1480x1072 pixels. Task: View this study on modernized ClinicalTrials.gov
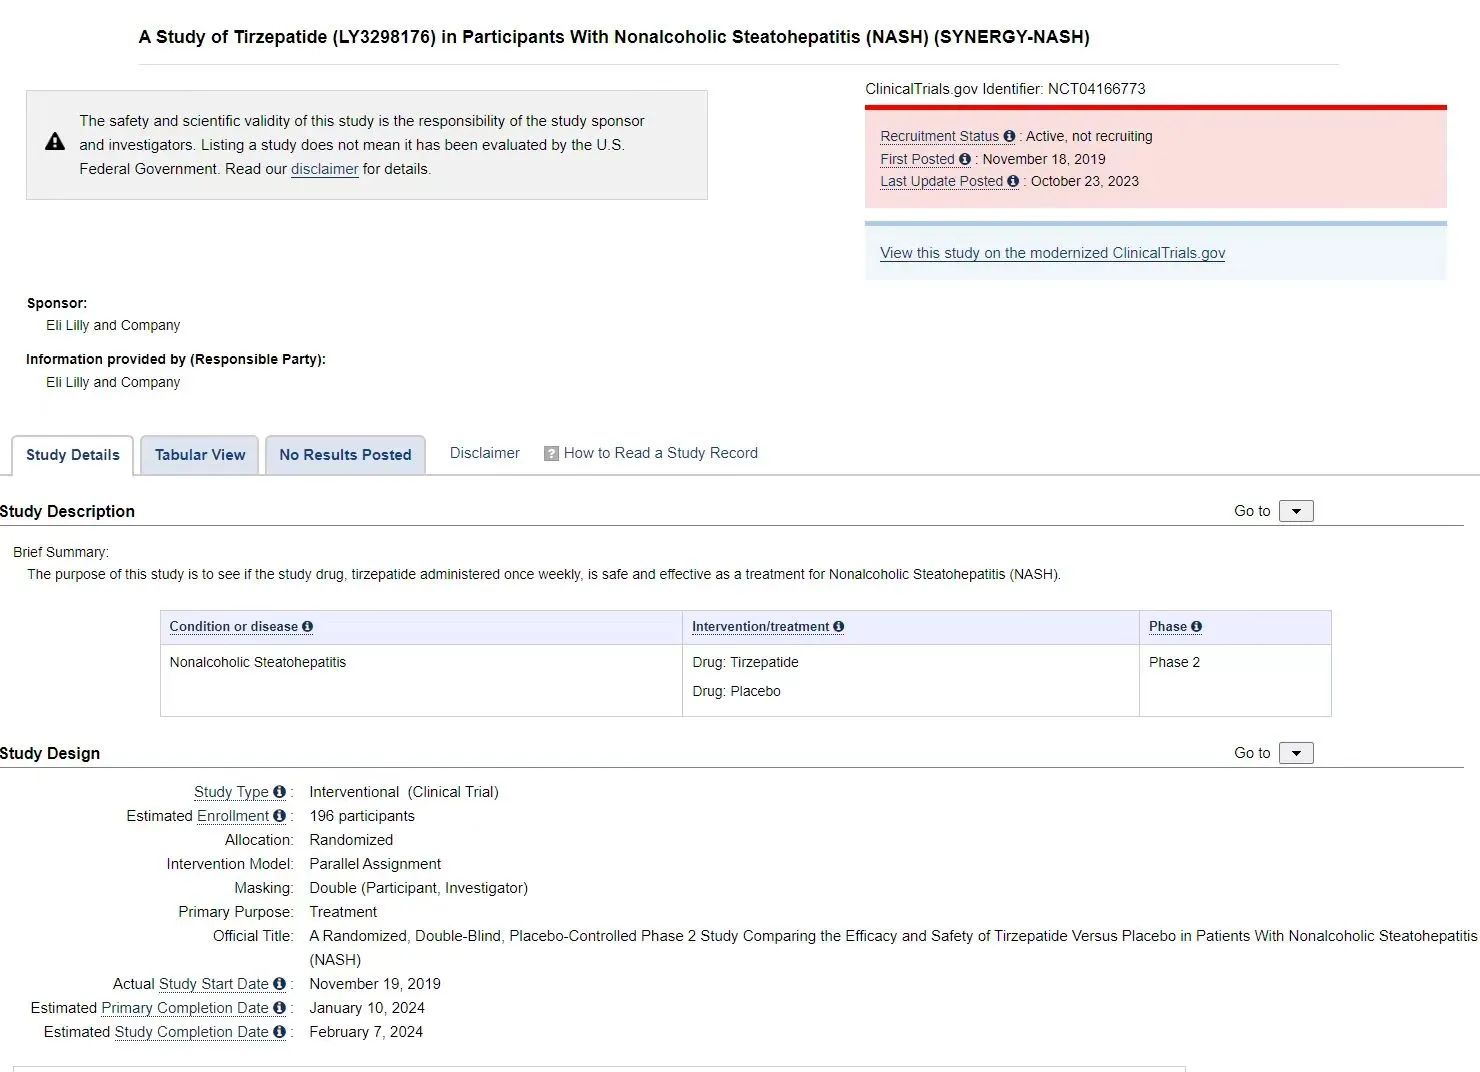click(x=1052, y=253)
